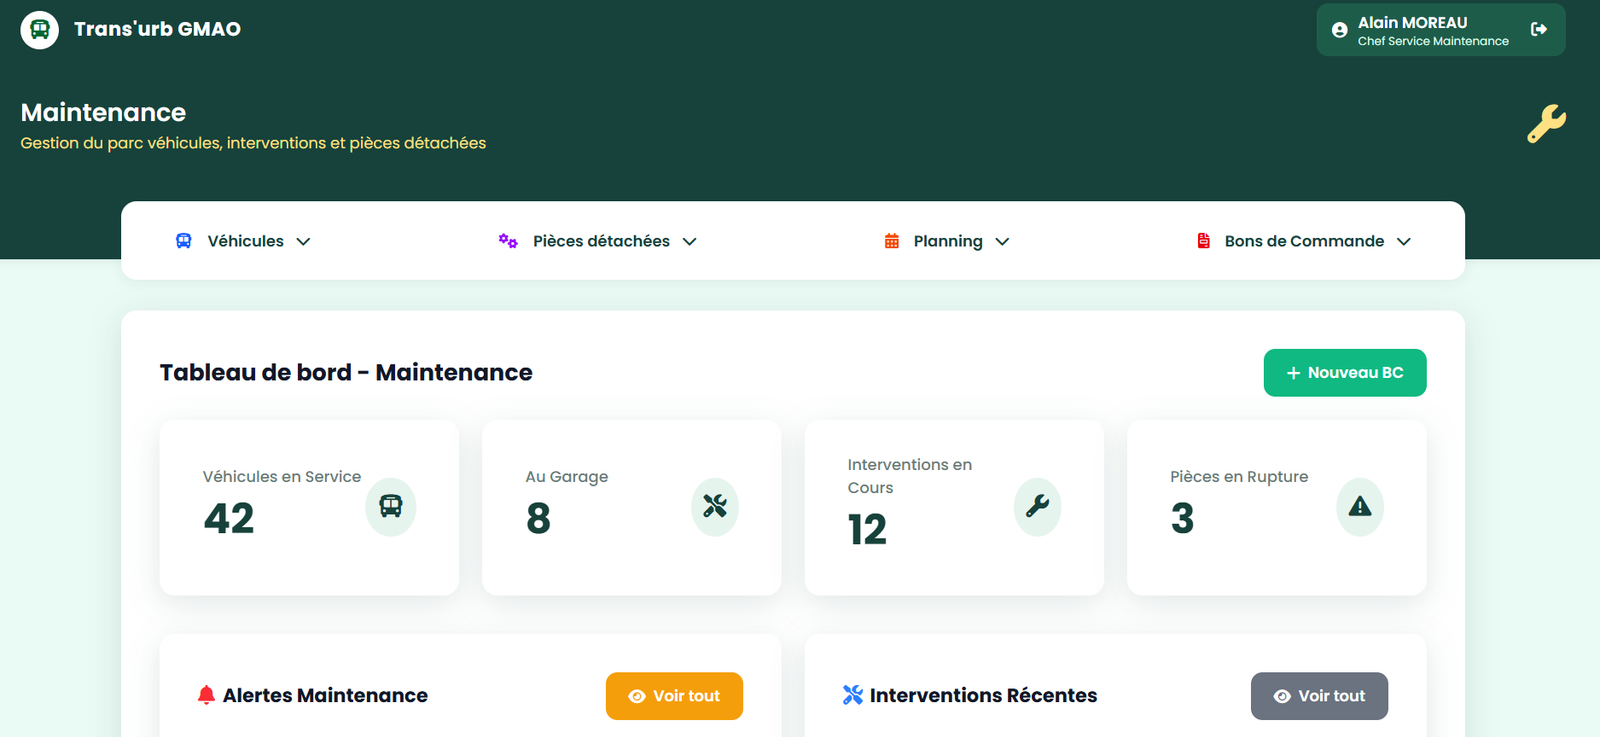Expand the Bons de Commande dropdown chevron
Image resolution: width=1600 pixels, height=737 pixels.
coord(1404,242)
